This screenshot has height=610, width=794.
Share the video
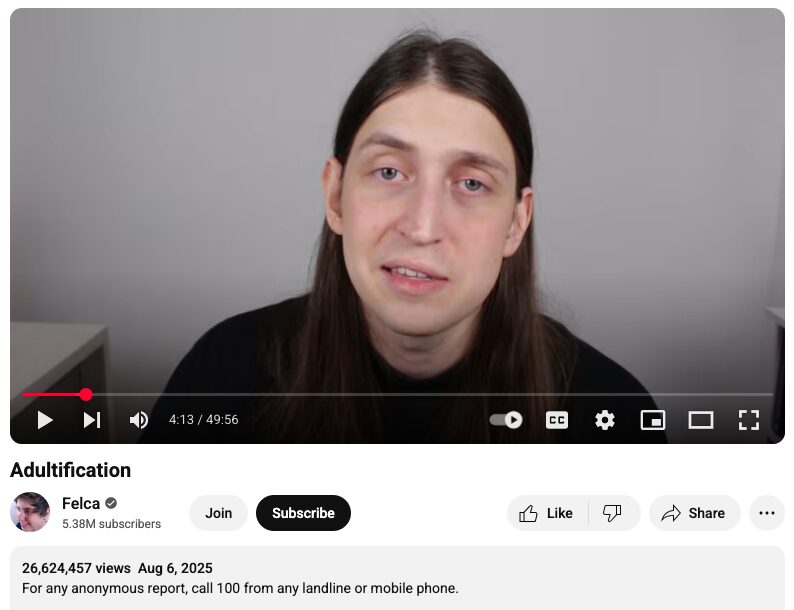[x=695, y=513]
